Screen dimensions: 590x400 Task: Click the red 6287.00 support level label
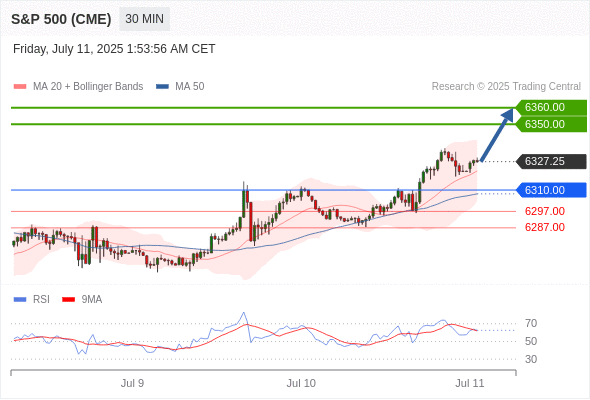(x=544, y=227)
